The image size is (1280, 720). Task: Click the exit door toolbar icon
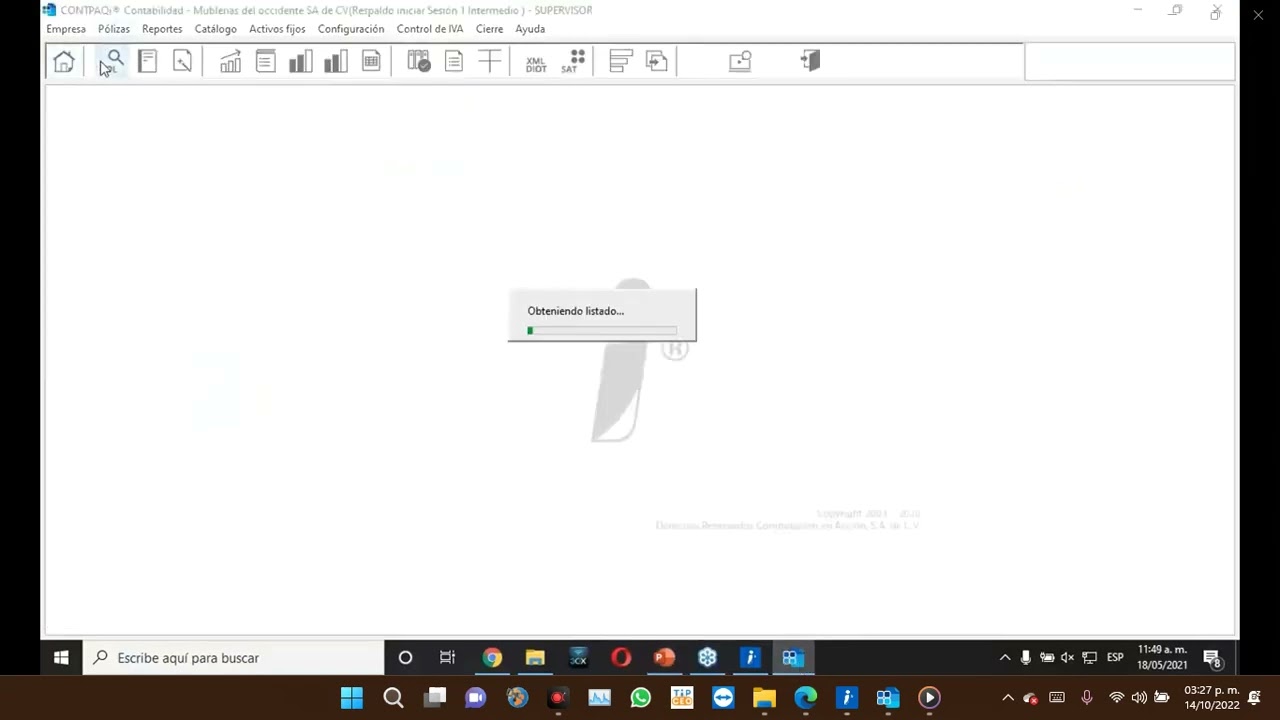[810, 62]
